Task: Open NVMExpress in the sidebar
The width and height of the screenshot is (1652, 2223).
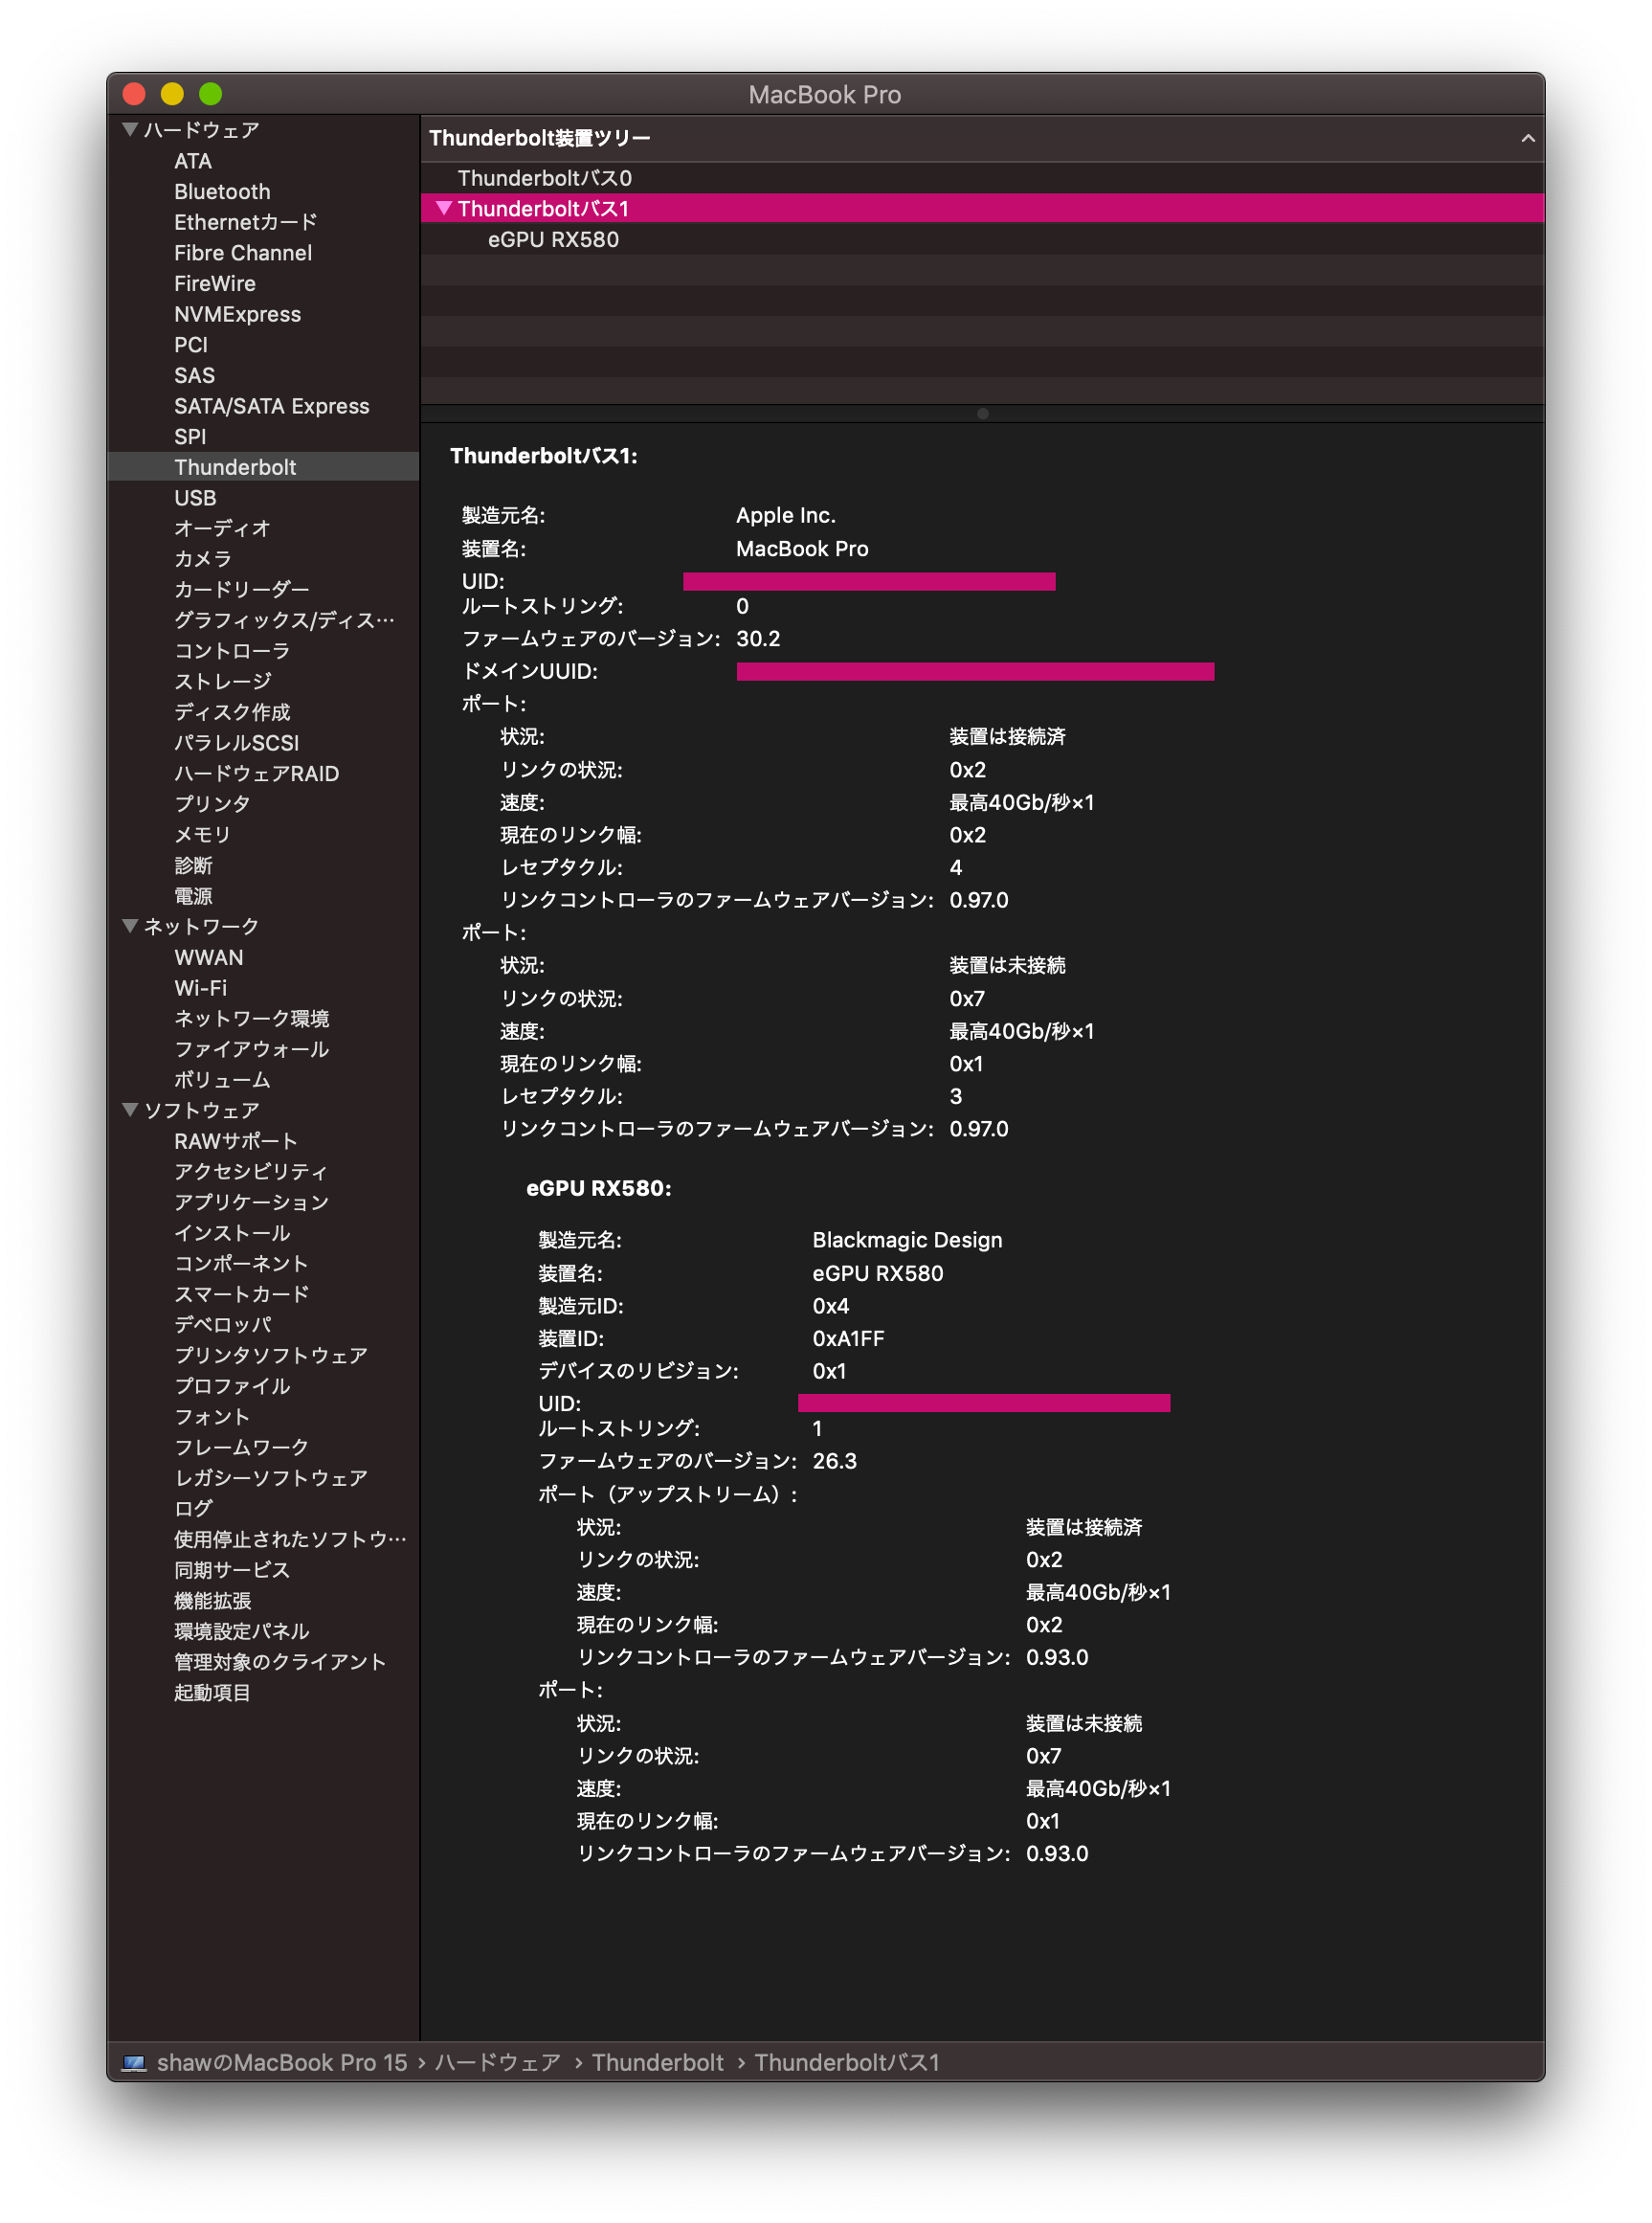Action: 237,314
